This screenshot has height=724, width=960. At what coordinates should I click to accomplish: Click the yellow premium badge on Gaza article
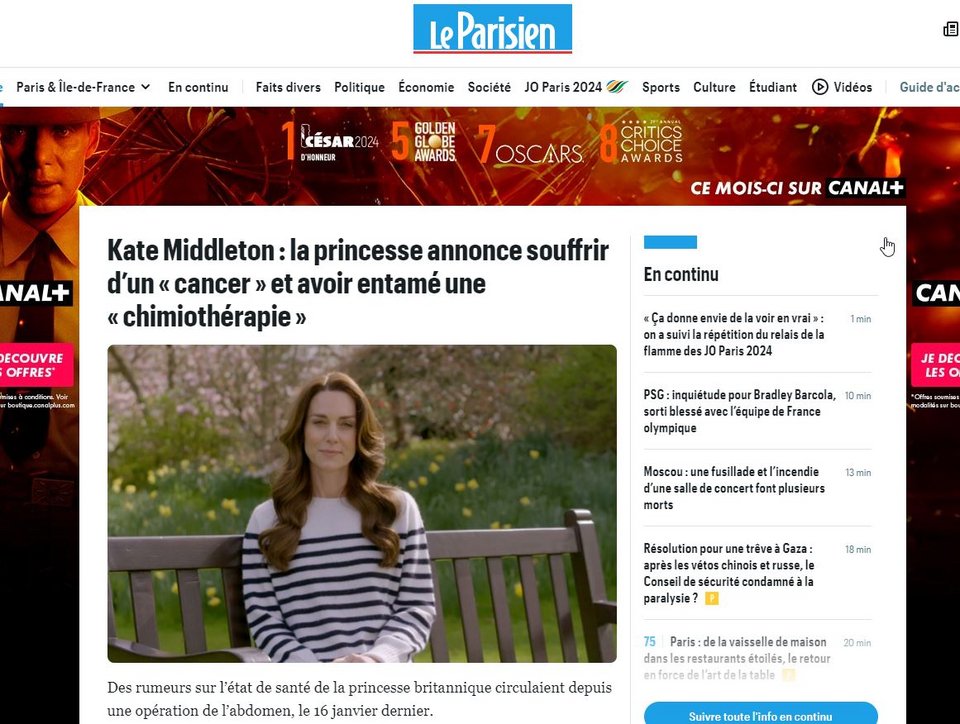point(711,599)
